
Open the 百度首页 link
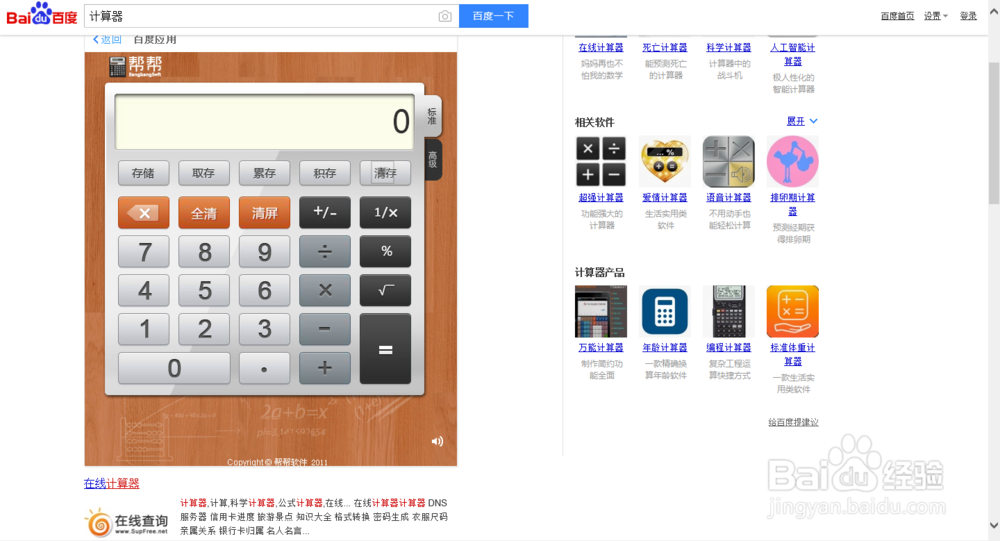(x=897, y=16)
